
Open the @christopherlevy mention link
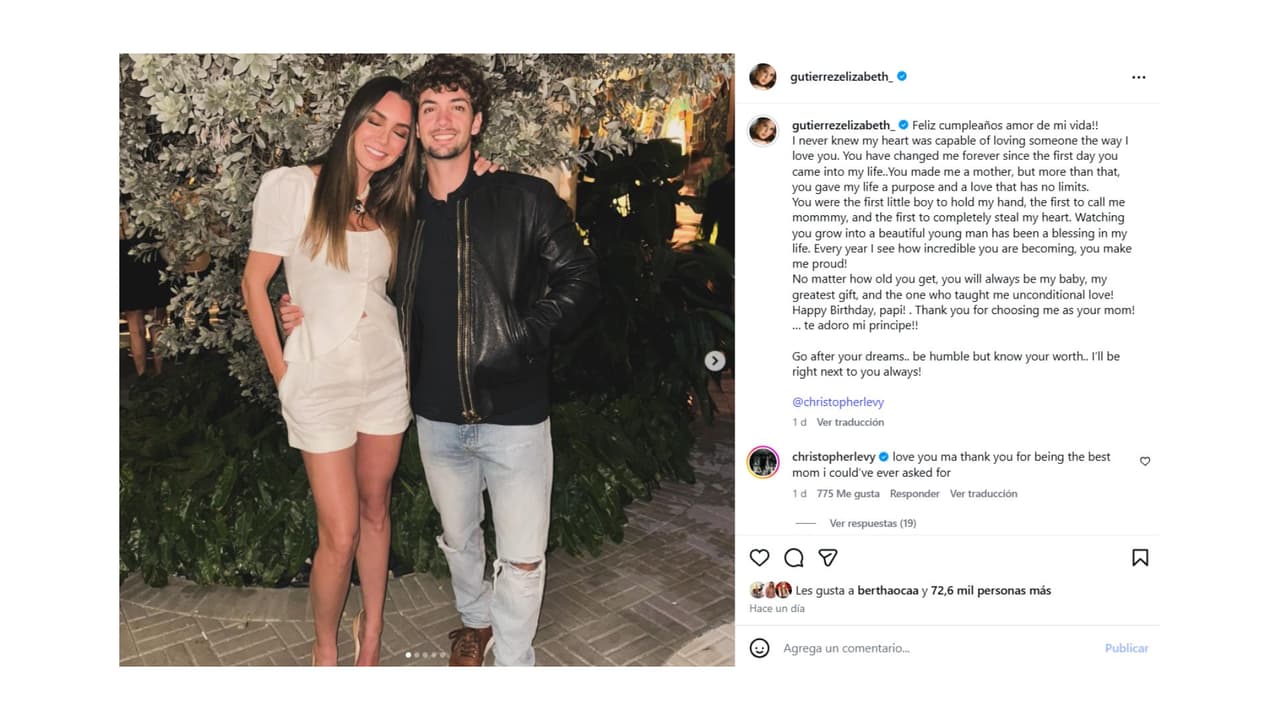(838, 402)
